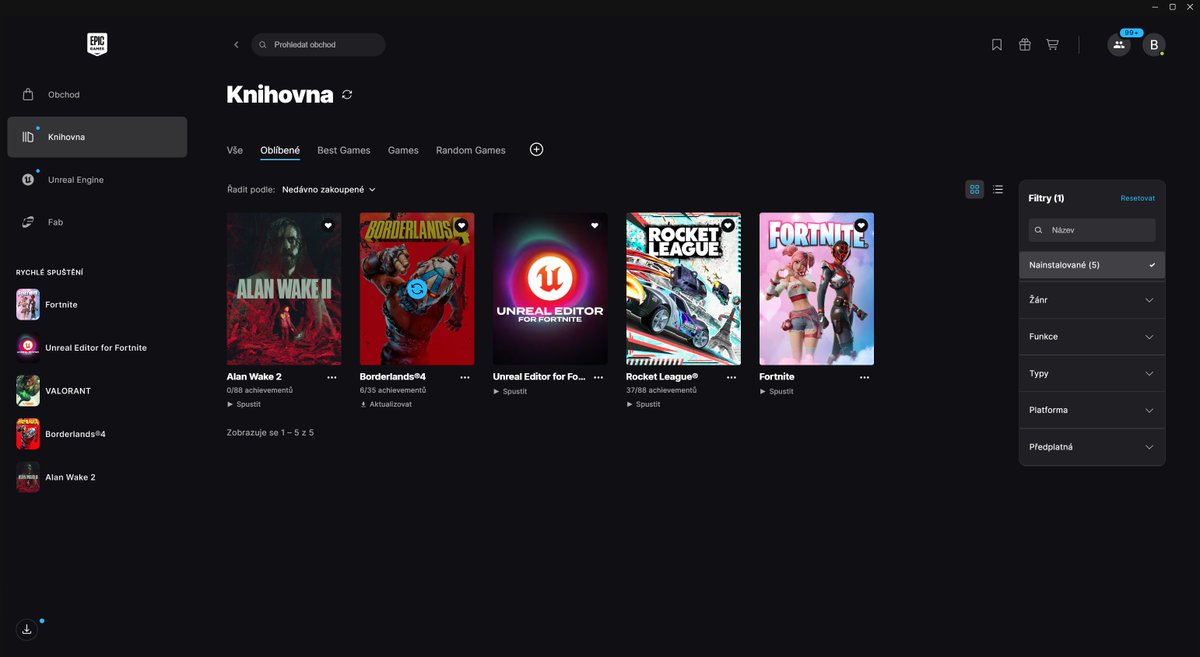Update Borderlands 4 via Aktualizovat

pos(385,405)
